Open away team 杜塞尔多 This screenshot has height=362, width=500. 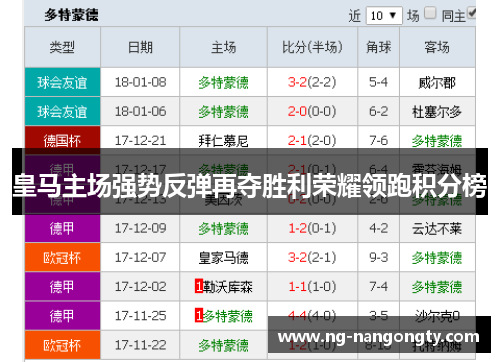coord(437,111)
